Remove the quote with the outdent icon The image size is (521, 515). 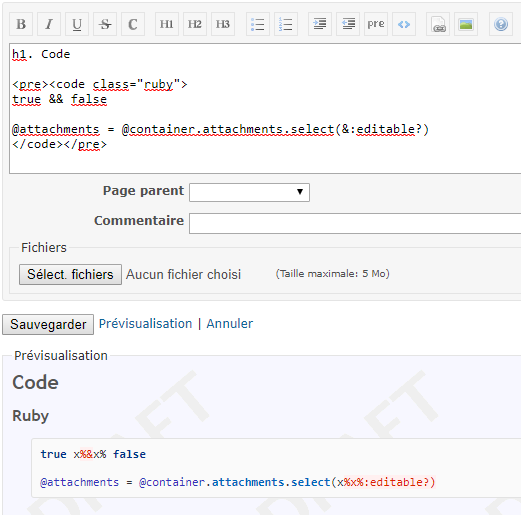(348, 24)
